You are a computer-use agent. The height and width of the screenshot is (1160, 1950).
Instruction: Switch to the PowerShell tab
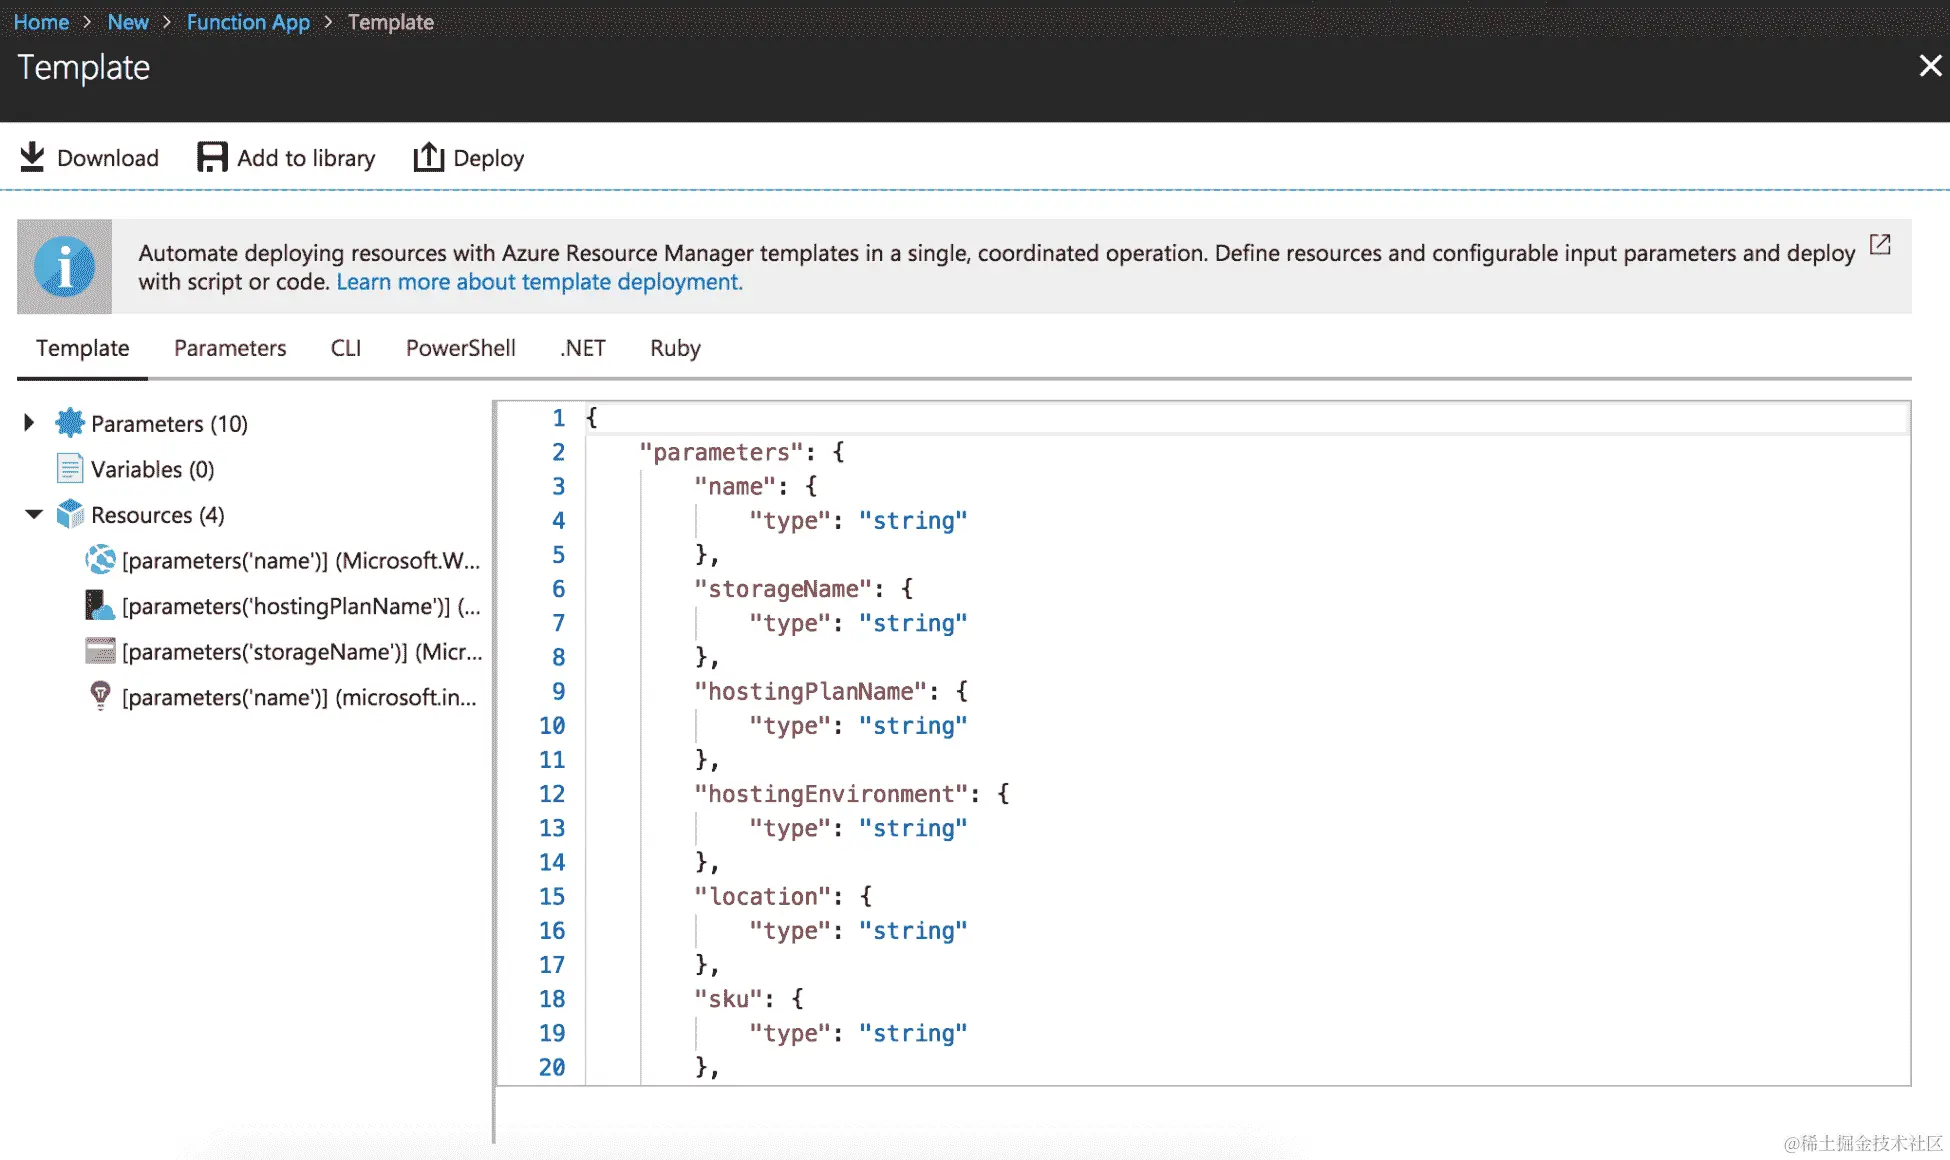click(x=460, y=348)
